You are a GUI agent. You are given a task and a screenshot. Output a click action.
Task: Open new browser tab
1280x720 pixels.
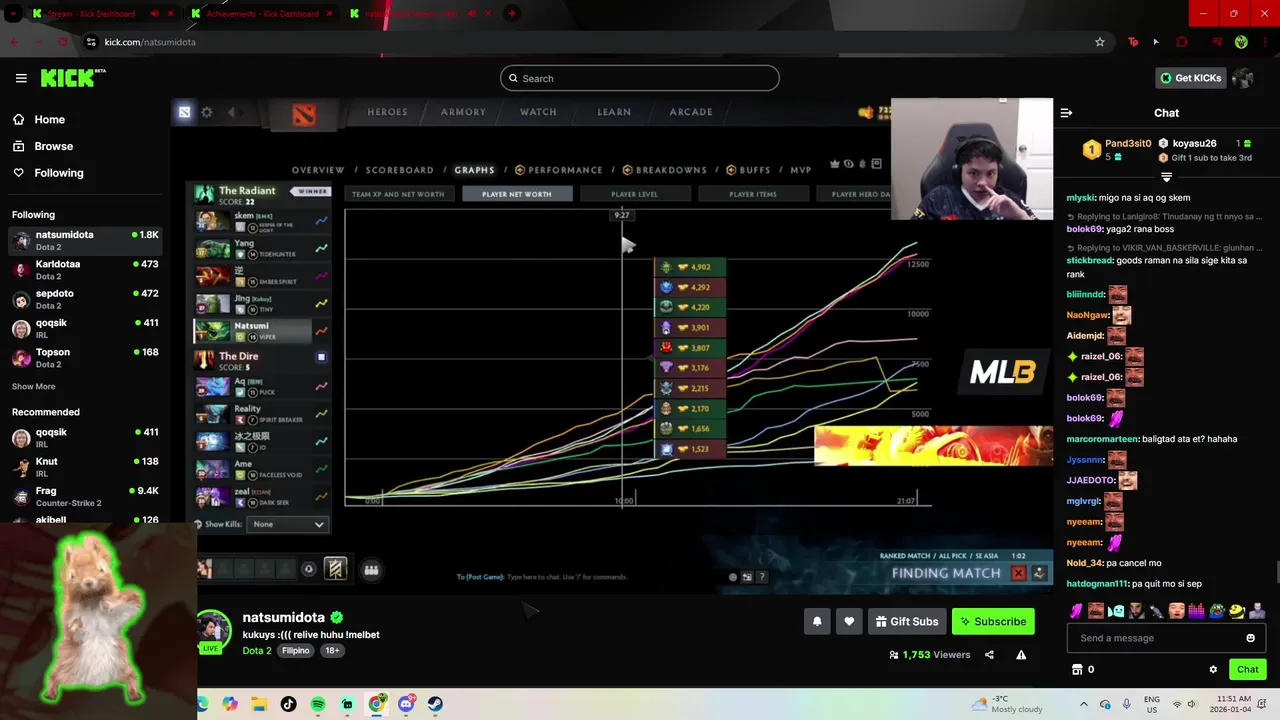[x=512, y=14]
